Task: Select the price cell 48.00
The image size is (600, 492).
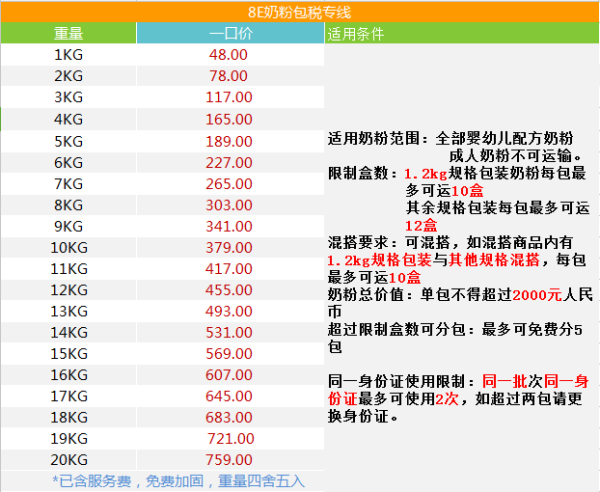Action: coord(230,55)
